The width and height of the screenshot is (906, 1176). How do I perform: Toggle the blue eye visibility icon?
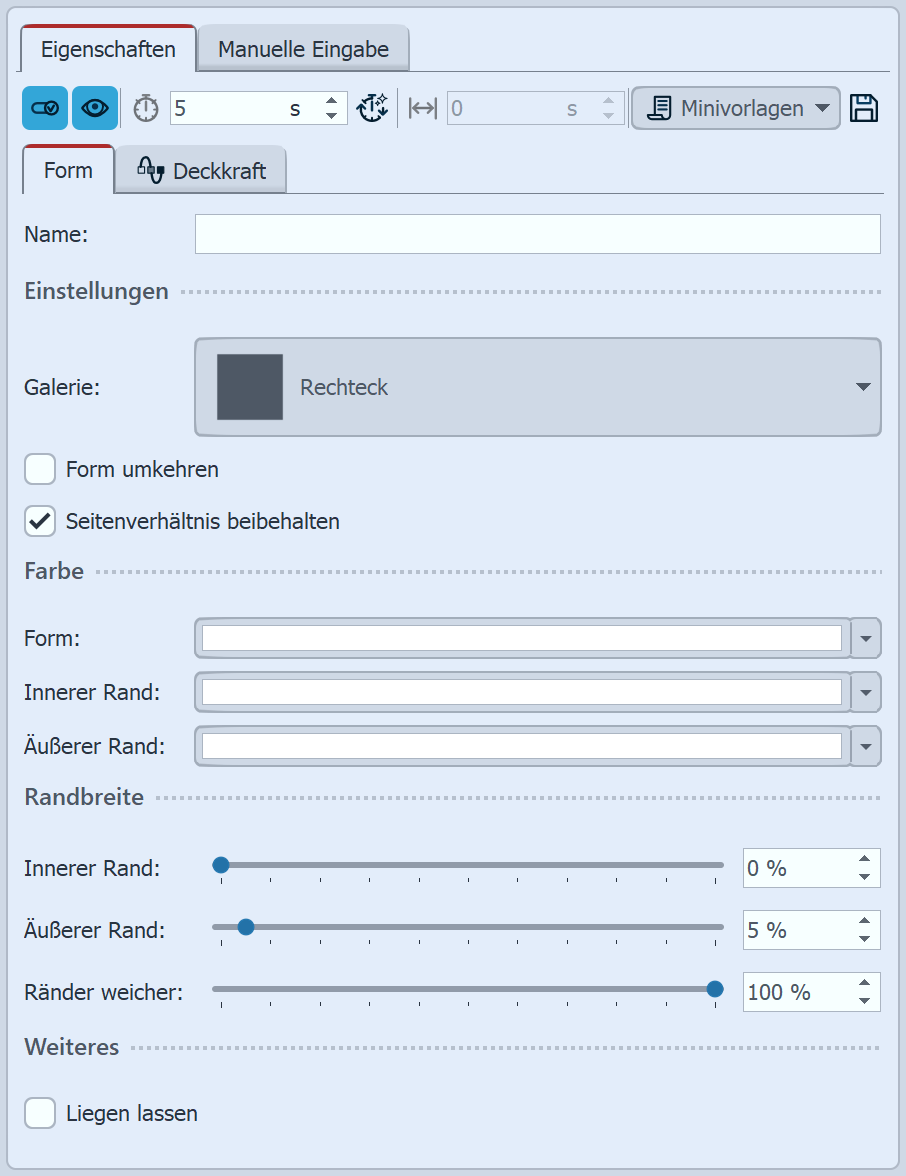tap(94, 107)
